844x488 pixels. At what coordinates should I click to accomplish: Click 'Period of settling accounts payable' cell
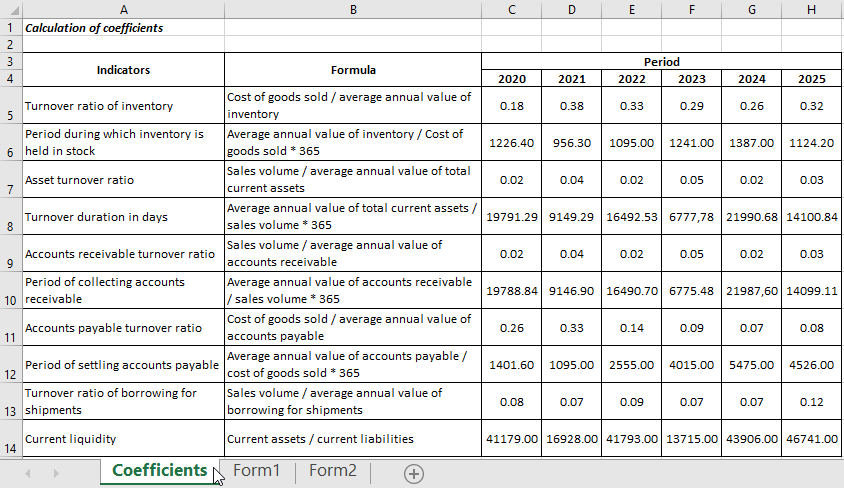123,365
